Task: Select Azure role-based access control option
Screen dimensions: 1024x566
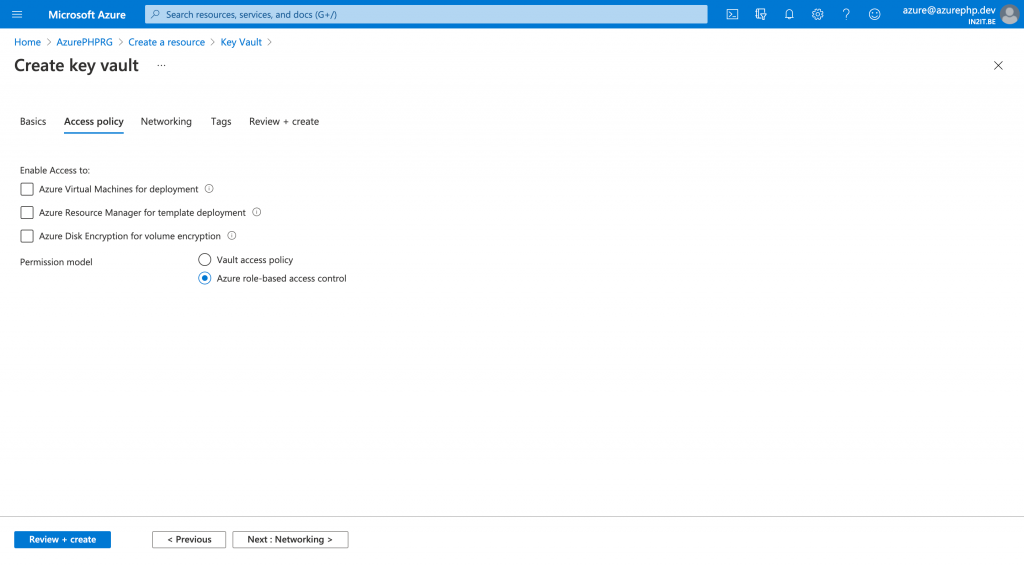Action: click(x=204, y=278)
